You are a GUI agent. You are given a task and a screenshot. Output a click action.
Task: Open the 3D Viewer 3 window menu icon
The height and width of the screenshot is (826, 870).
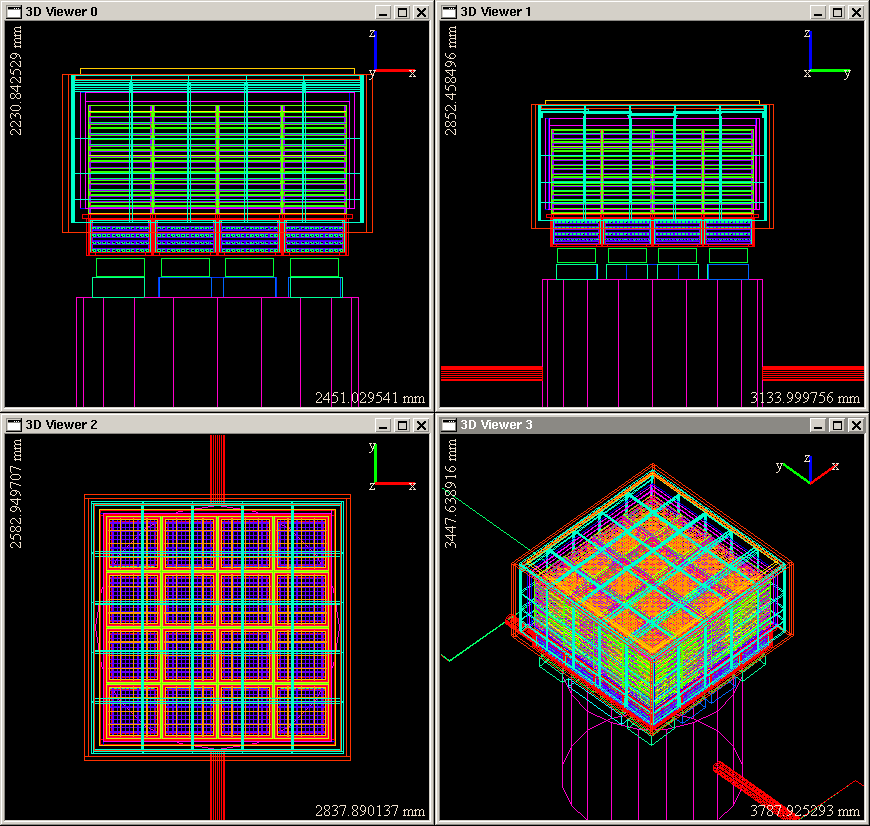coord(449,425)
